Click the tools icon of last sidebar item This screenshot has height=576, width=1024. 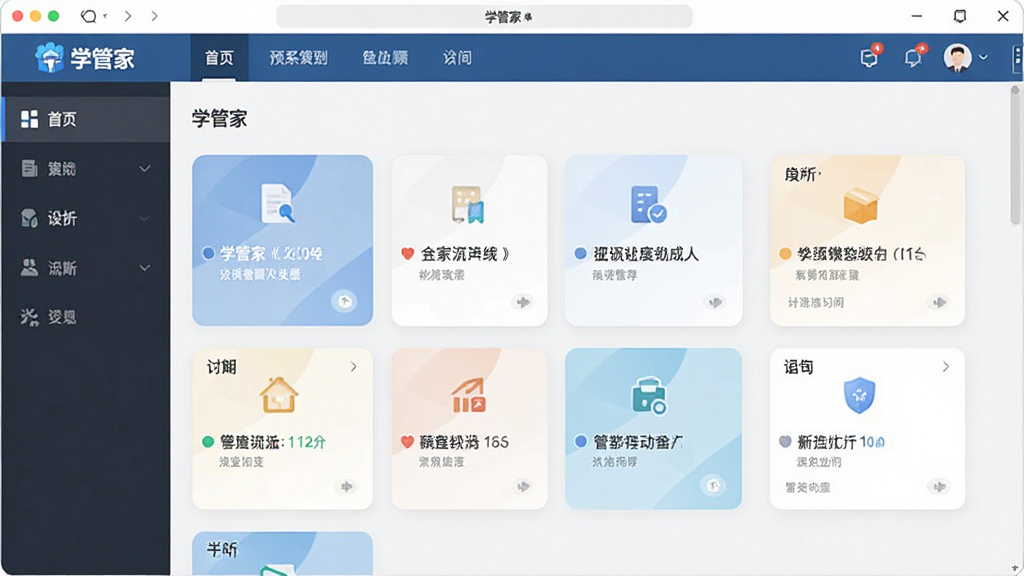tap(29, 317)
